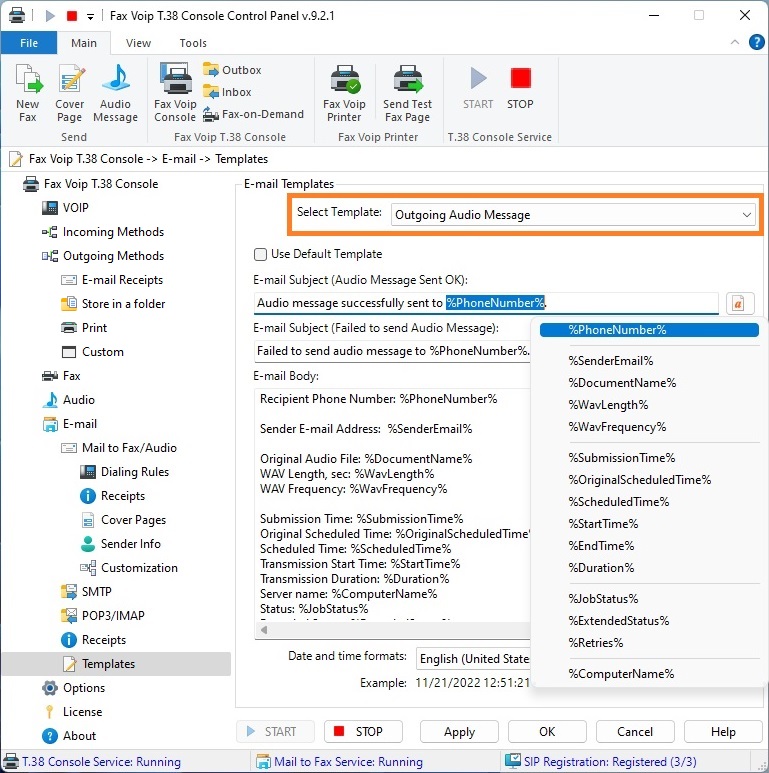Select Incoming Methods tree node

(103, 232)
